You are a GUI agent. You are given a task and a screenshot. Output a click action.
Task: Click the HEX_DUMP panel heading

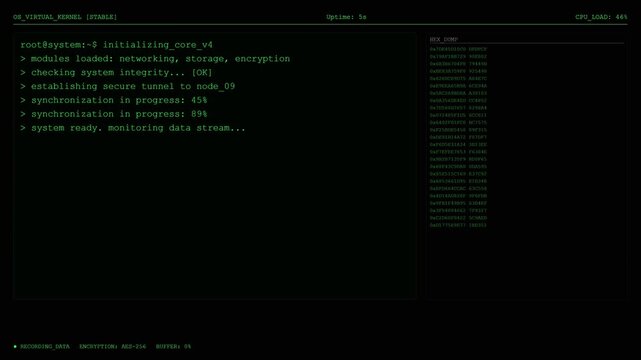444,40
